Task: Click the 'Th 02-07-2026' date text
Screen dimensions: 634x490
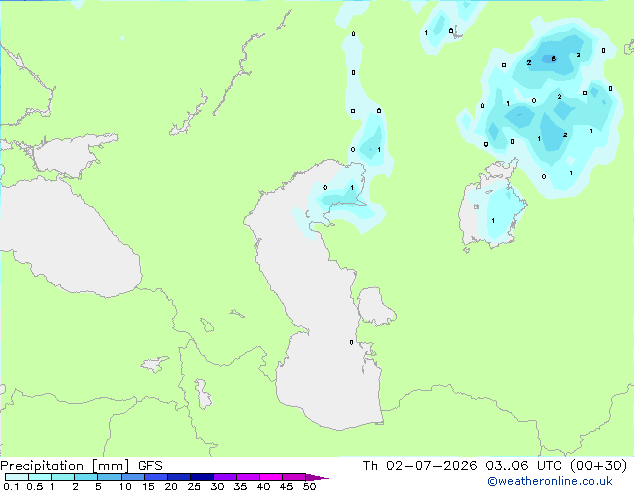Action: 420,466
